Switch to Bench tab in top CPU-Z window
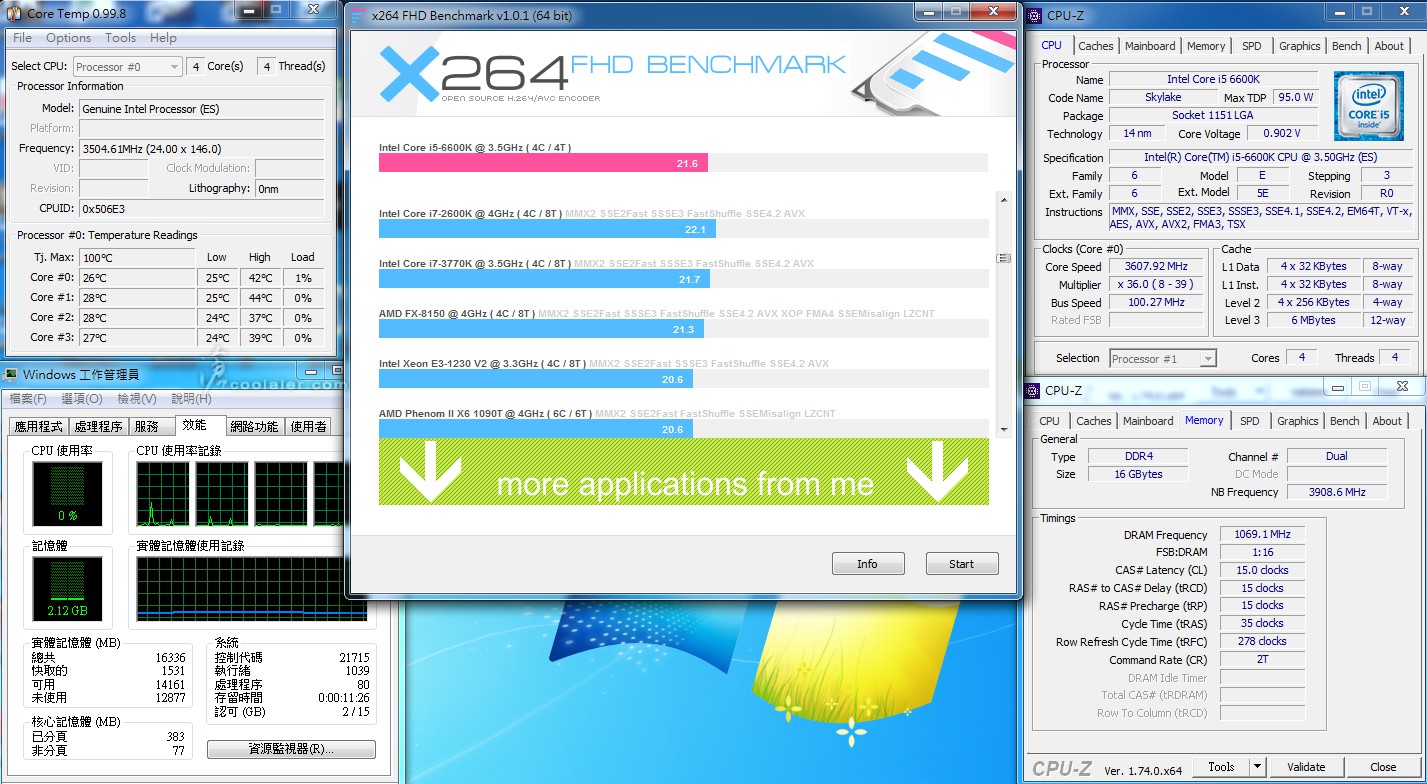Viewport: 1427px width, 784px height. click(1346, 46)
